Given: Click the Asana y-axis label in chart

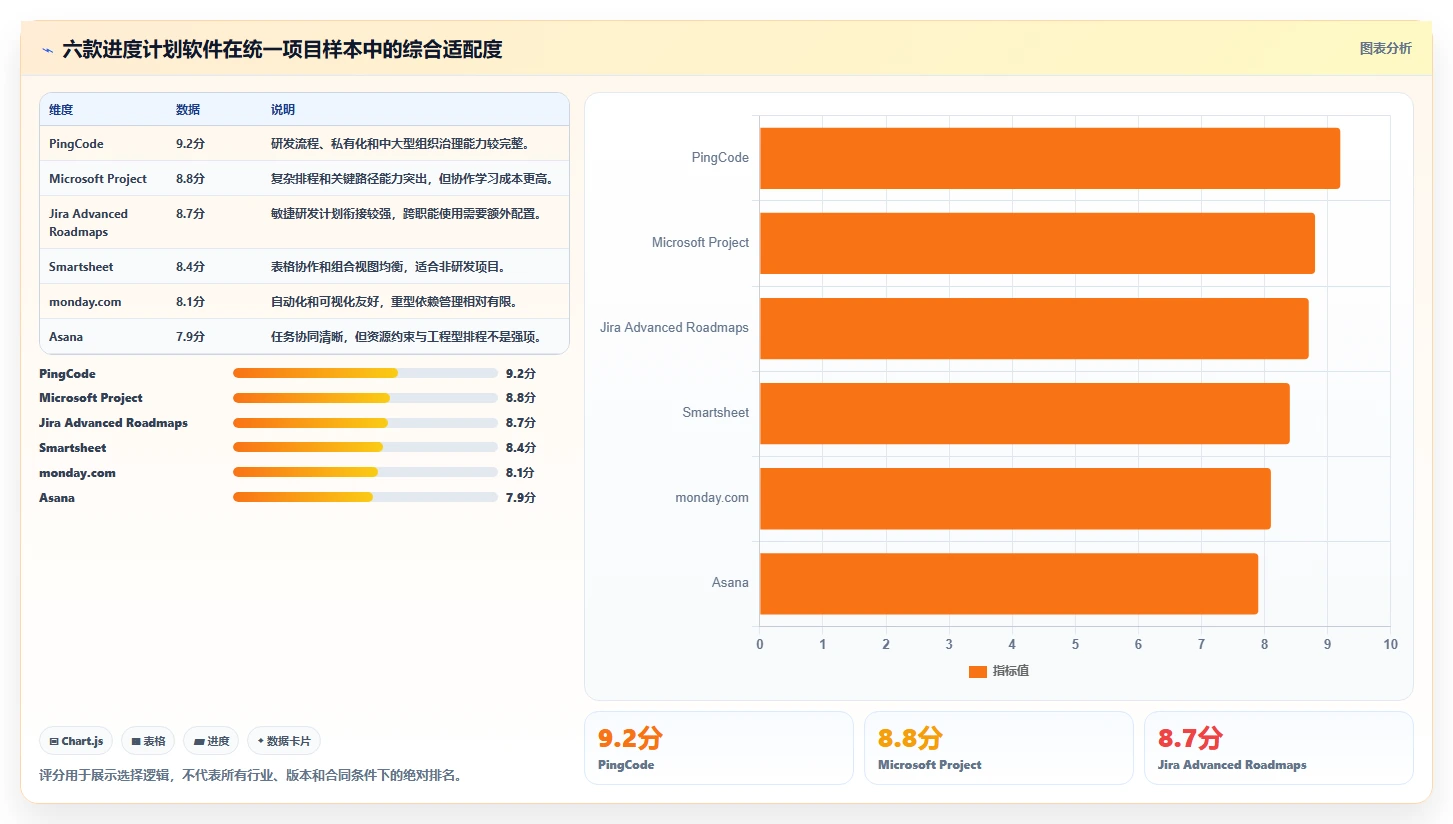Looking at the screenshot, I should click(x=730, y=583).
